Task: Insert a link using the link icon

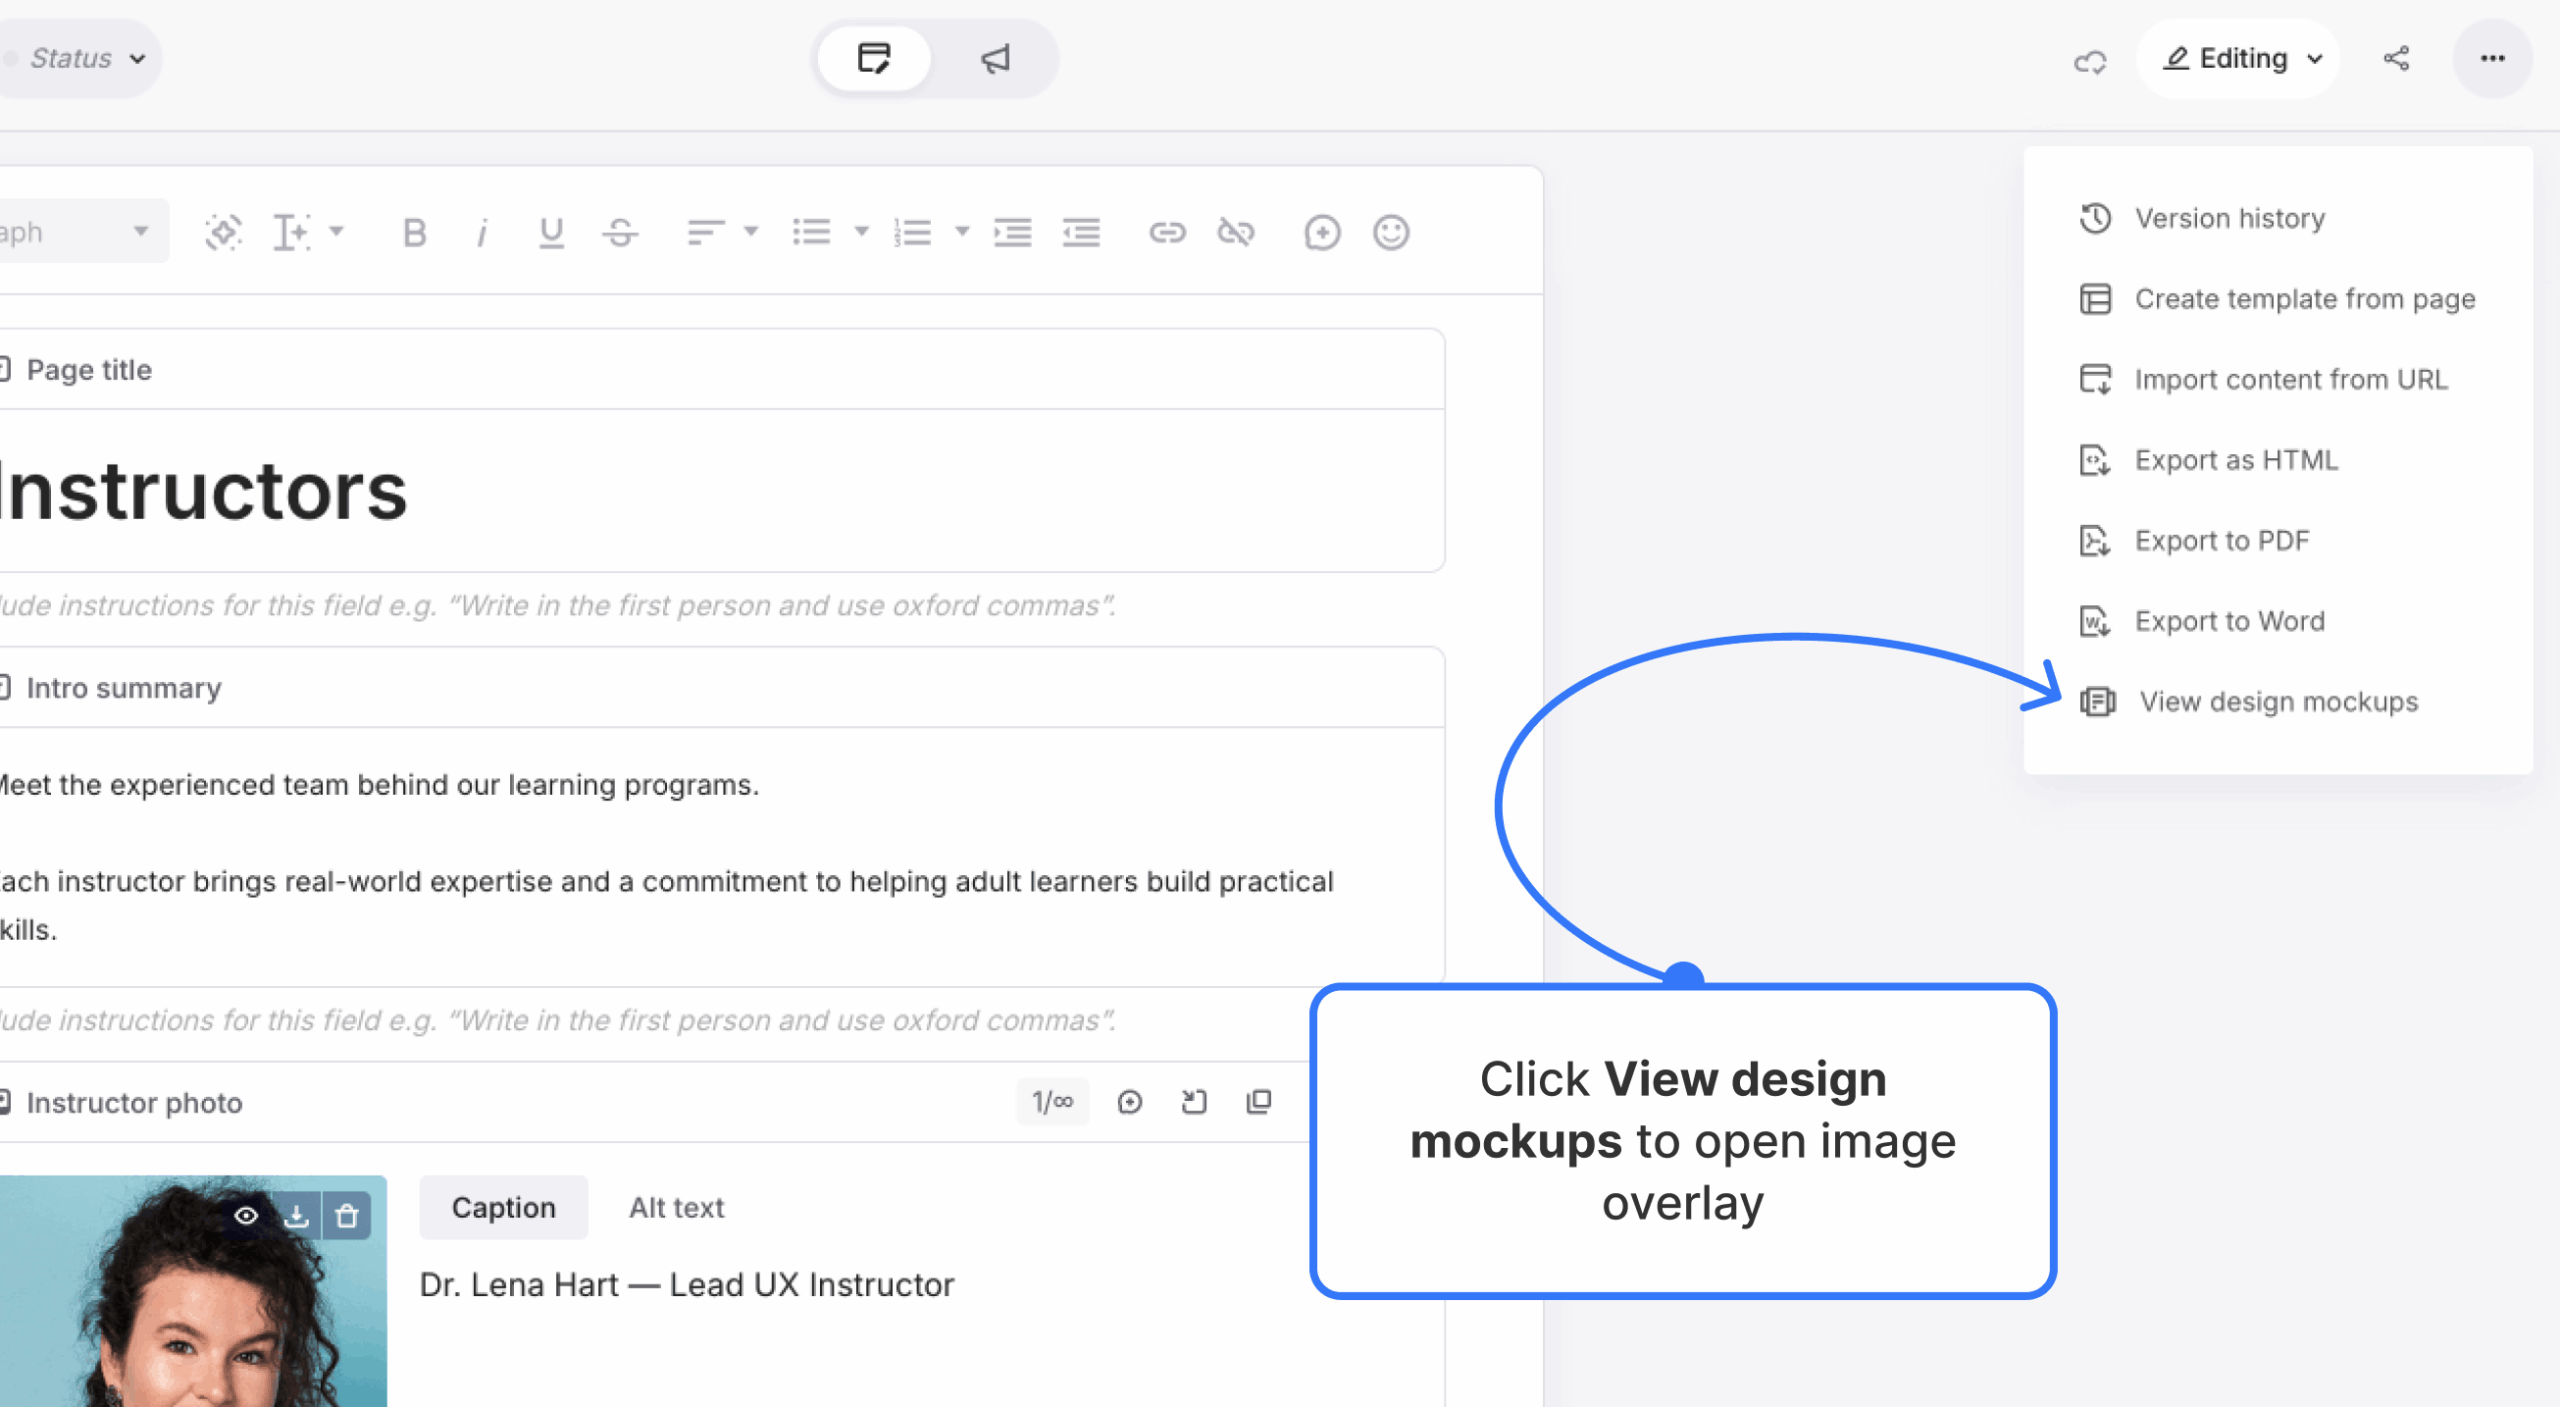Action: [x=1166, y=232]
